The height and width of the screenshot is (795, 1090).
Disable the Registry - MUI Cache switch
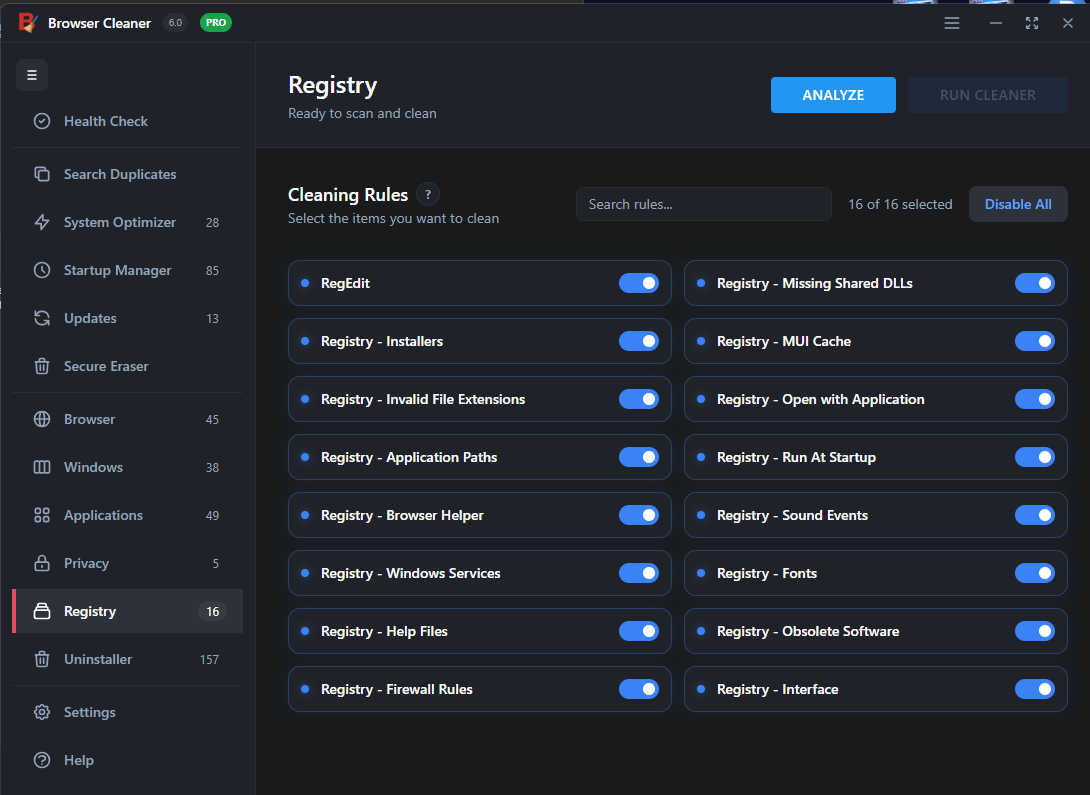(1034, 341)
